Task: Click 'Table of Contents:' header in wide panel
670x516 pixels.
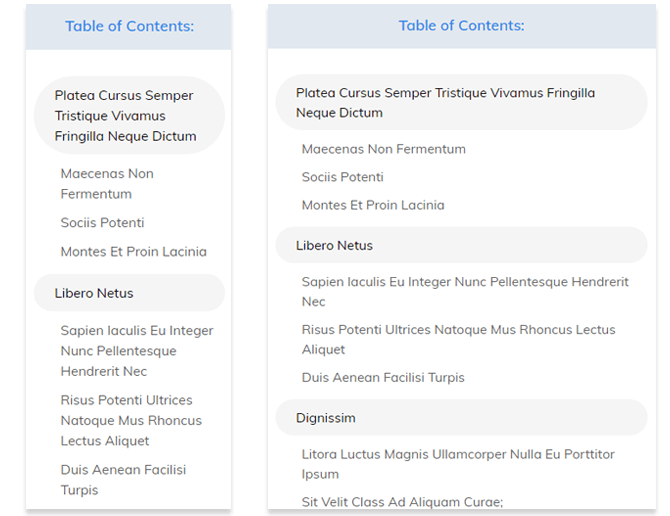Action: (x=461, y=26)
